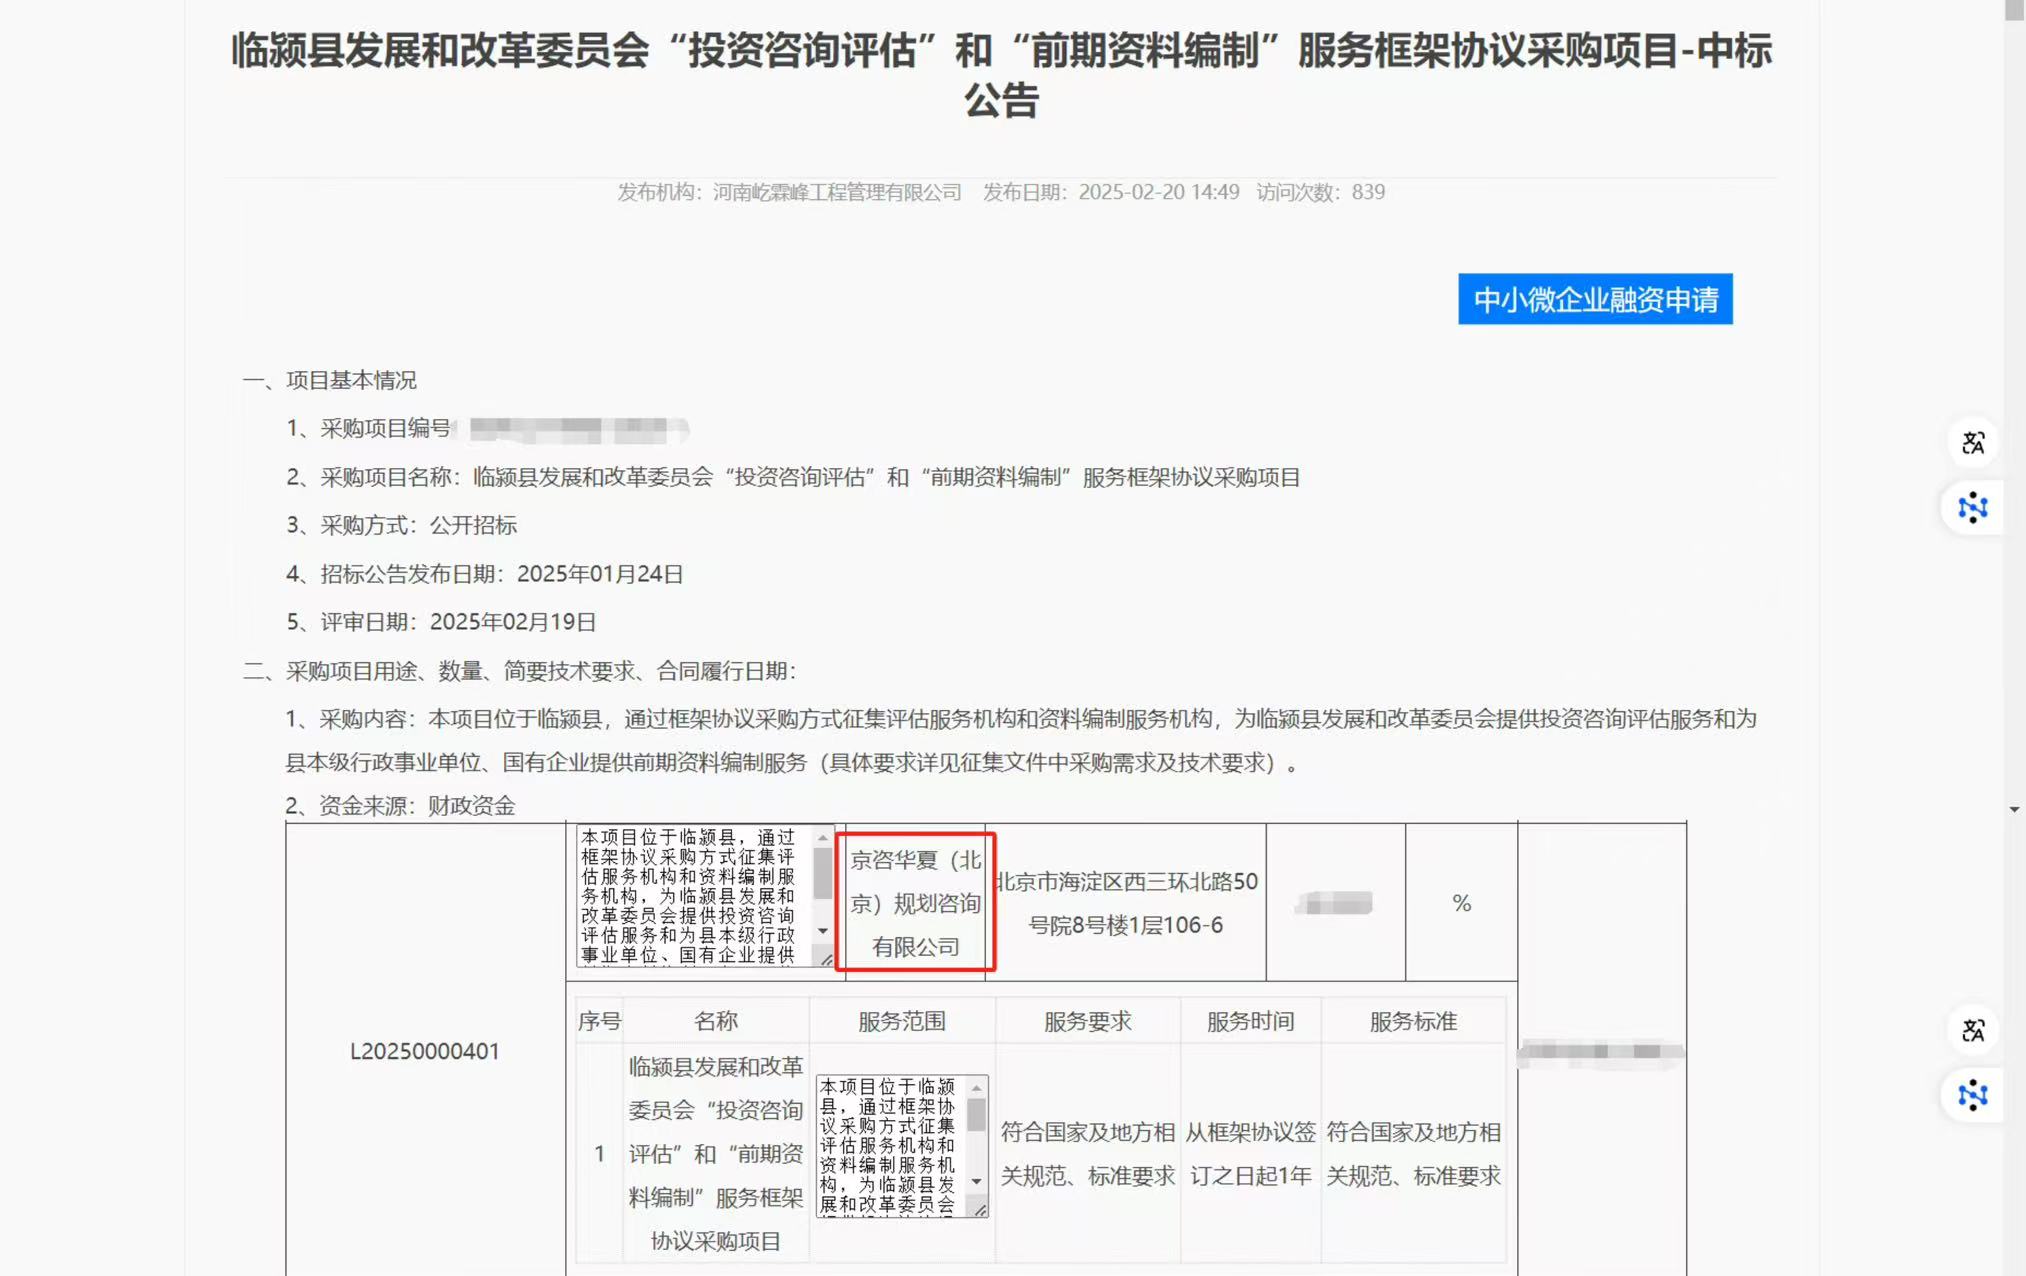Click the 服务标准 column header
The height and width of the screenshot is (1276, 2026).
[1413, 1021]
